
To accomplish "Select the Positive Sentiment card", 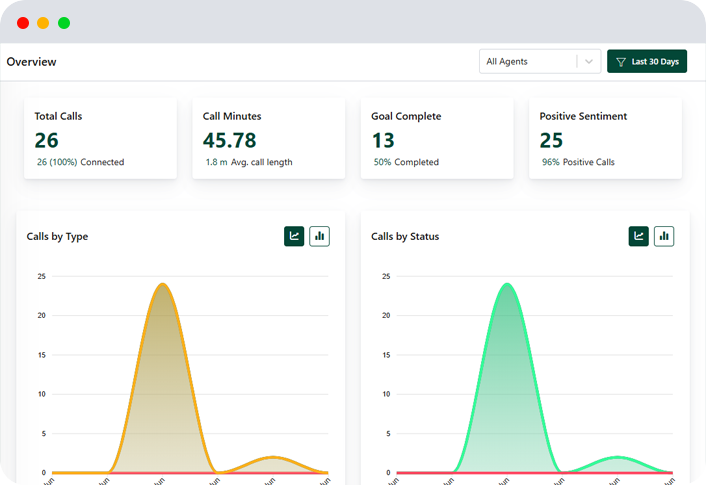I will [x=605, y=138].
